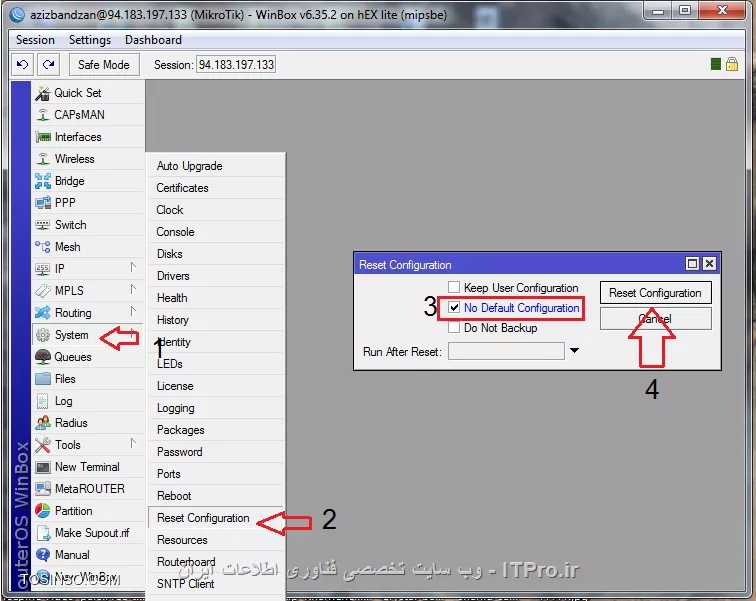Screen dimensions: 756x601
Task: Open Logging from System submenu
Action: coord(216,408)
